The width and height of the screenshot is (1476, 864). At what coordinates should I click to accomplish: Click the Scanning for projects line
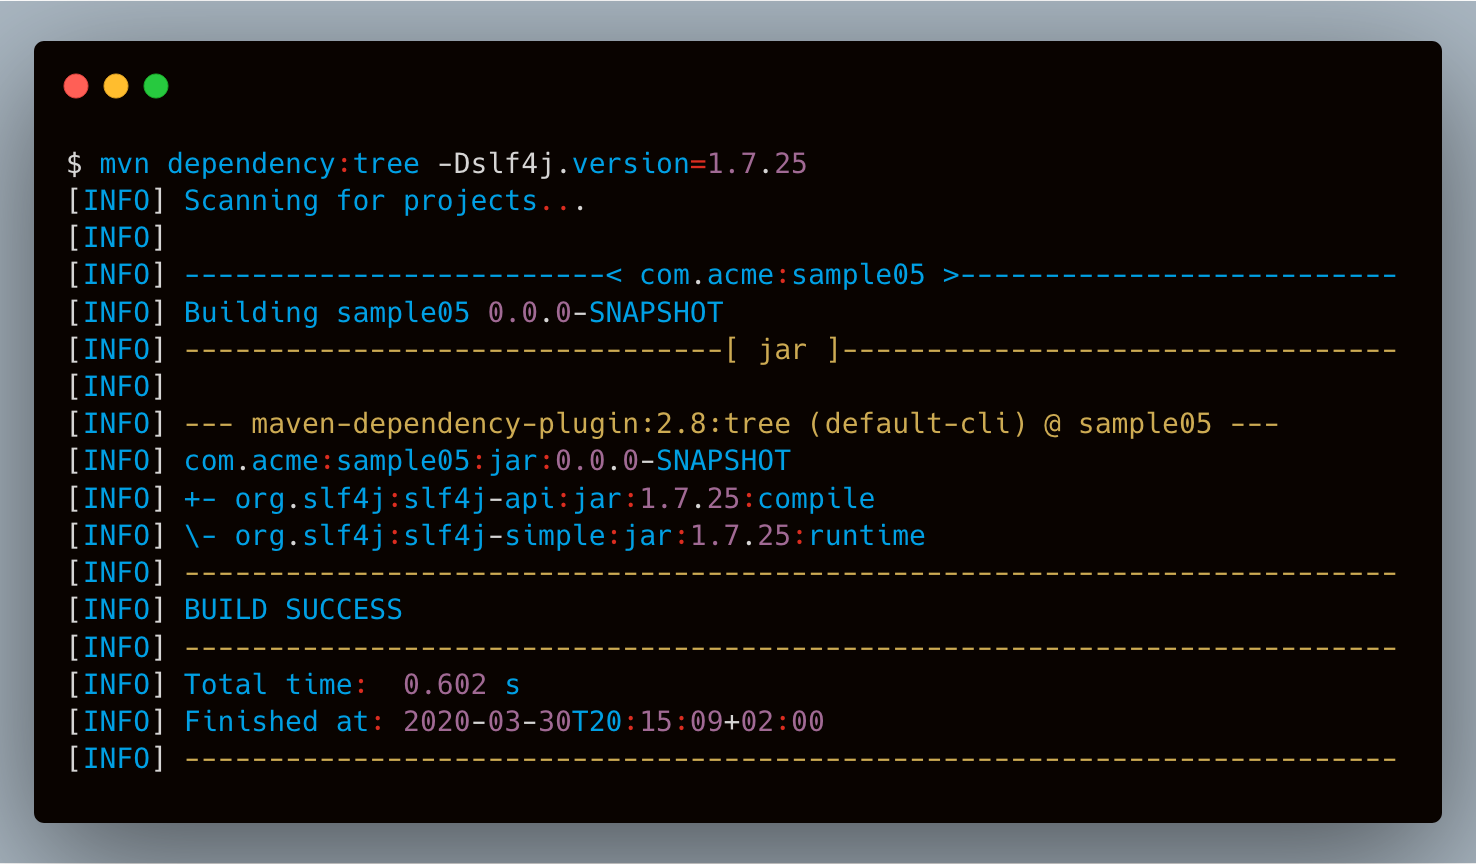coord(384,201)
